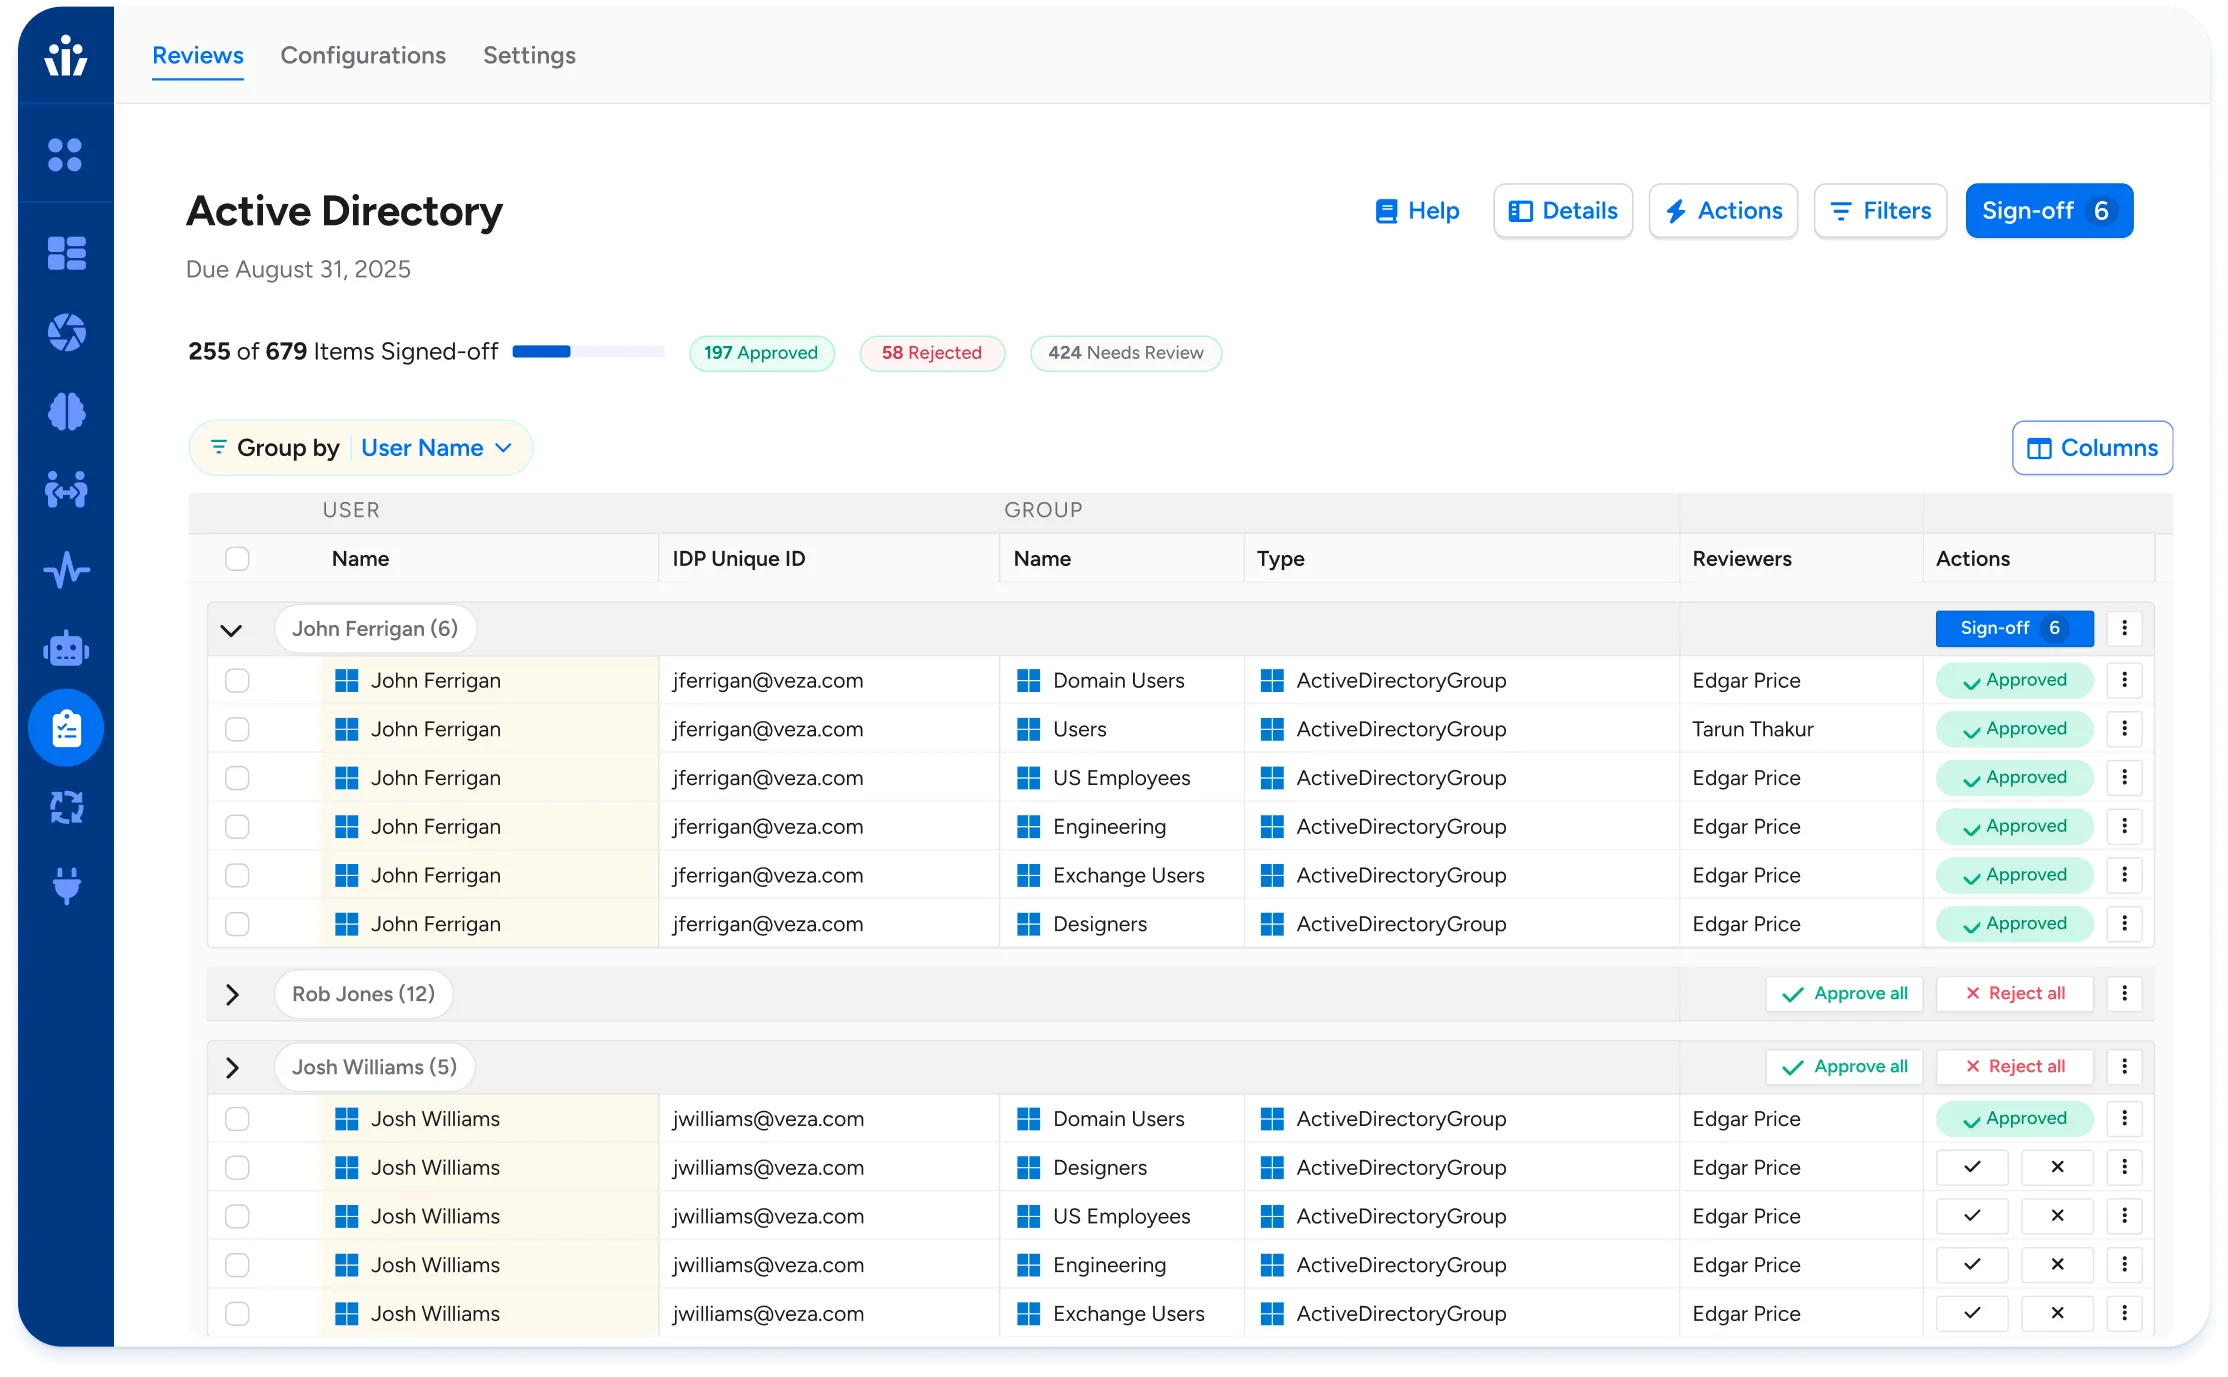
Task: Approve Josh Williams US Employees row checkmark
Action: pyautogui.click(x=1971, y=1216)
